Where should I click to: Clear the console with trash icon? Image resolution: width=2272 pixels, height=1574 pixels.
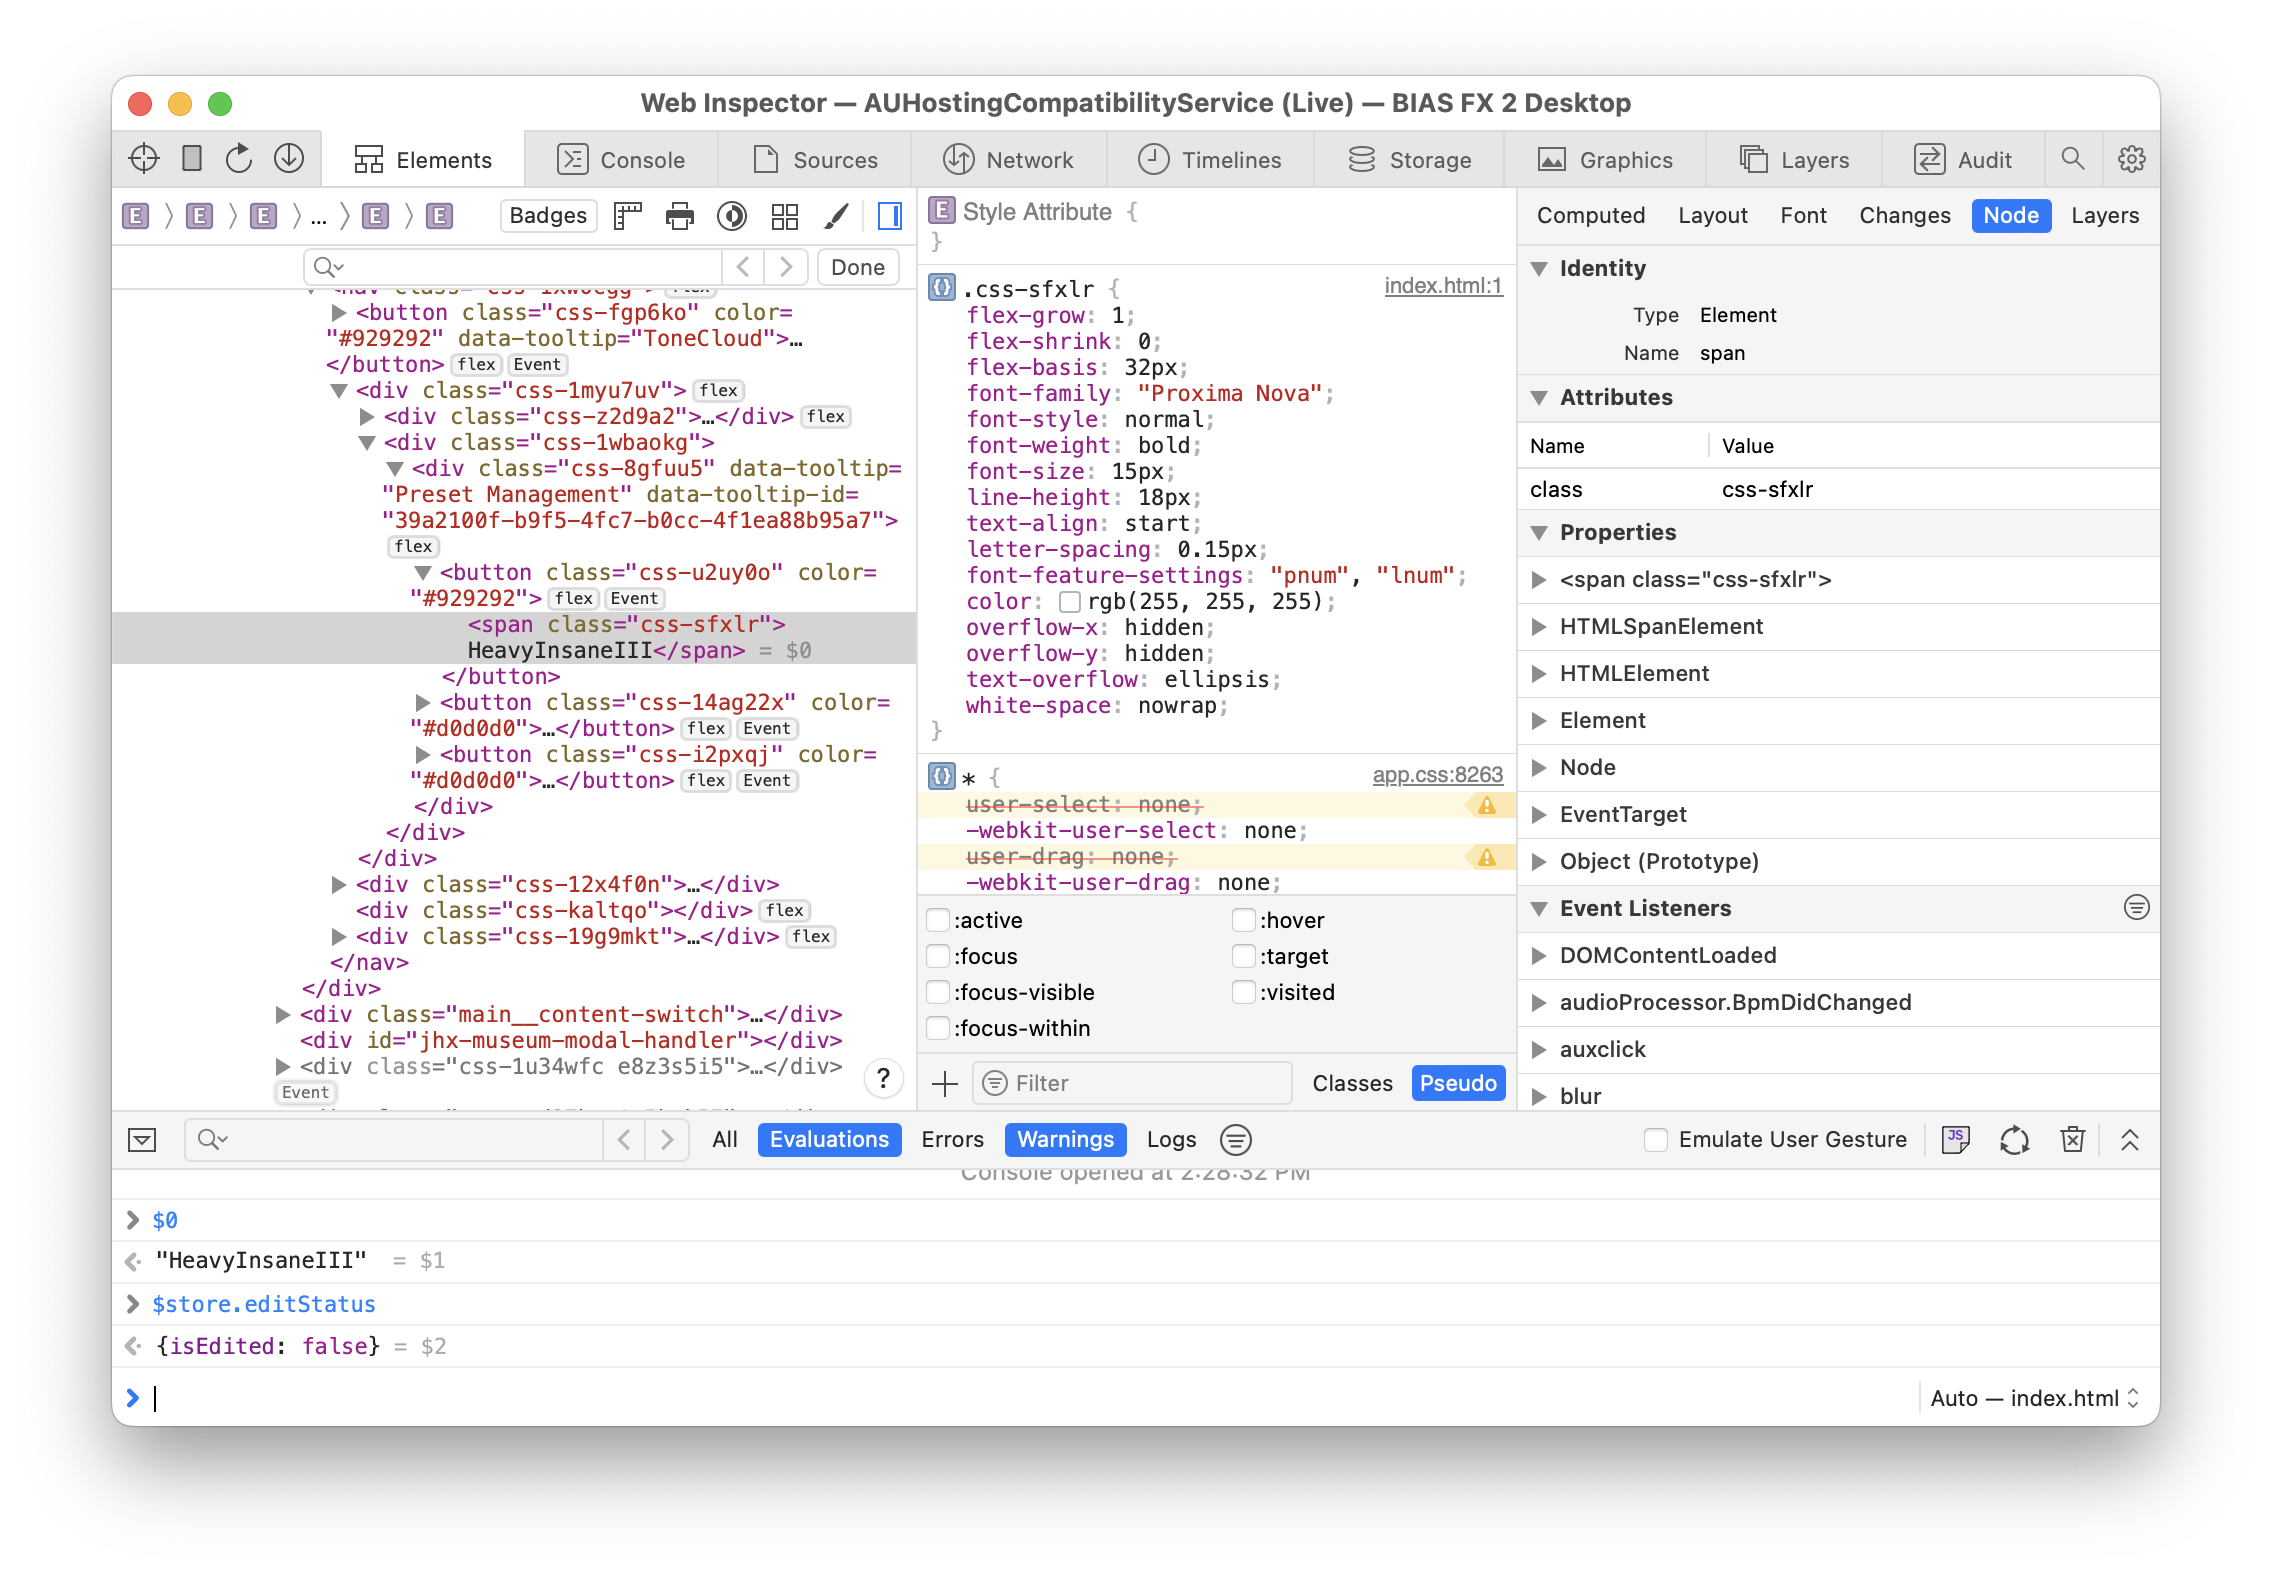click(2071, 1139)
